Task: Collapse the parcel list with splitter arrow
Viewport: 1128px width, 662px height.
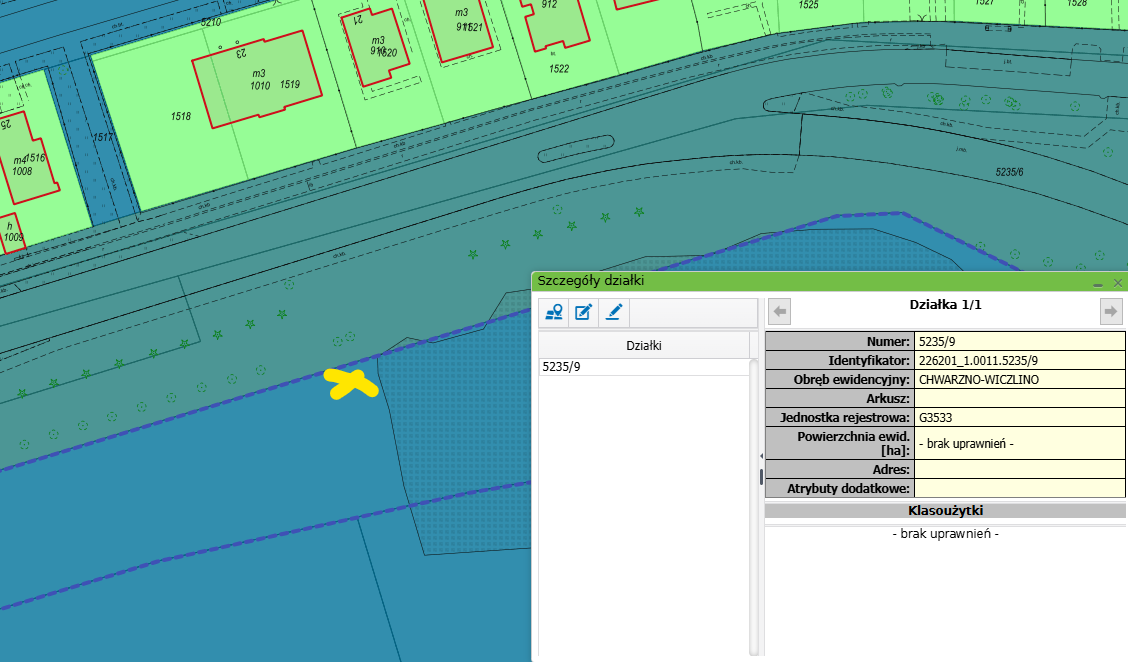Action: [x=761, y=456]
